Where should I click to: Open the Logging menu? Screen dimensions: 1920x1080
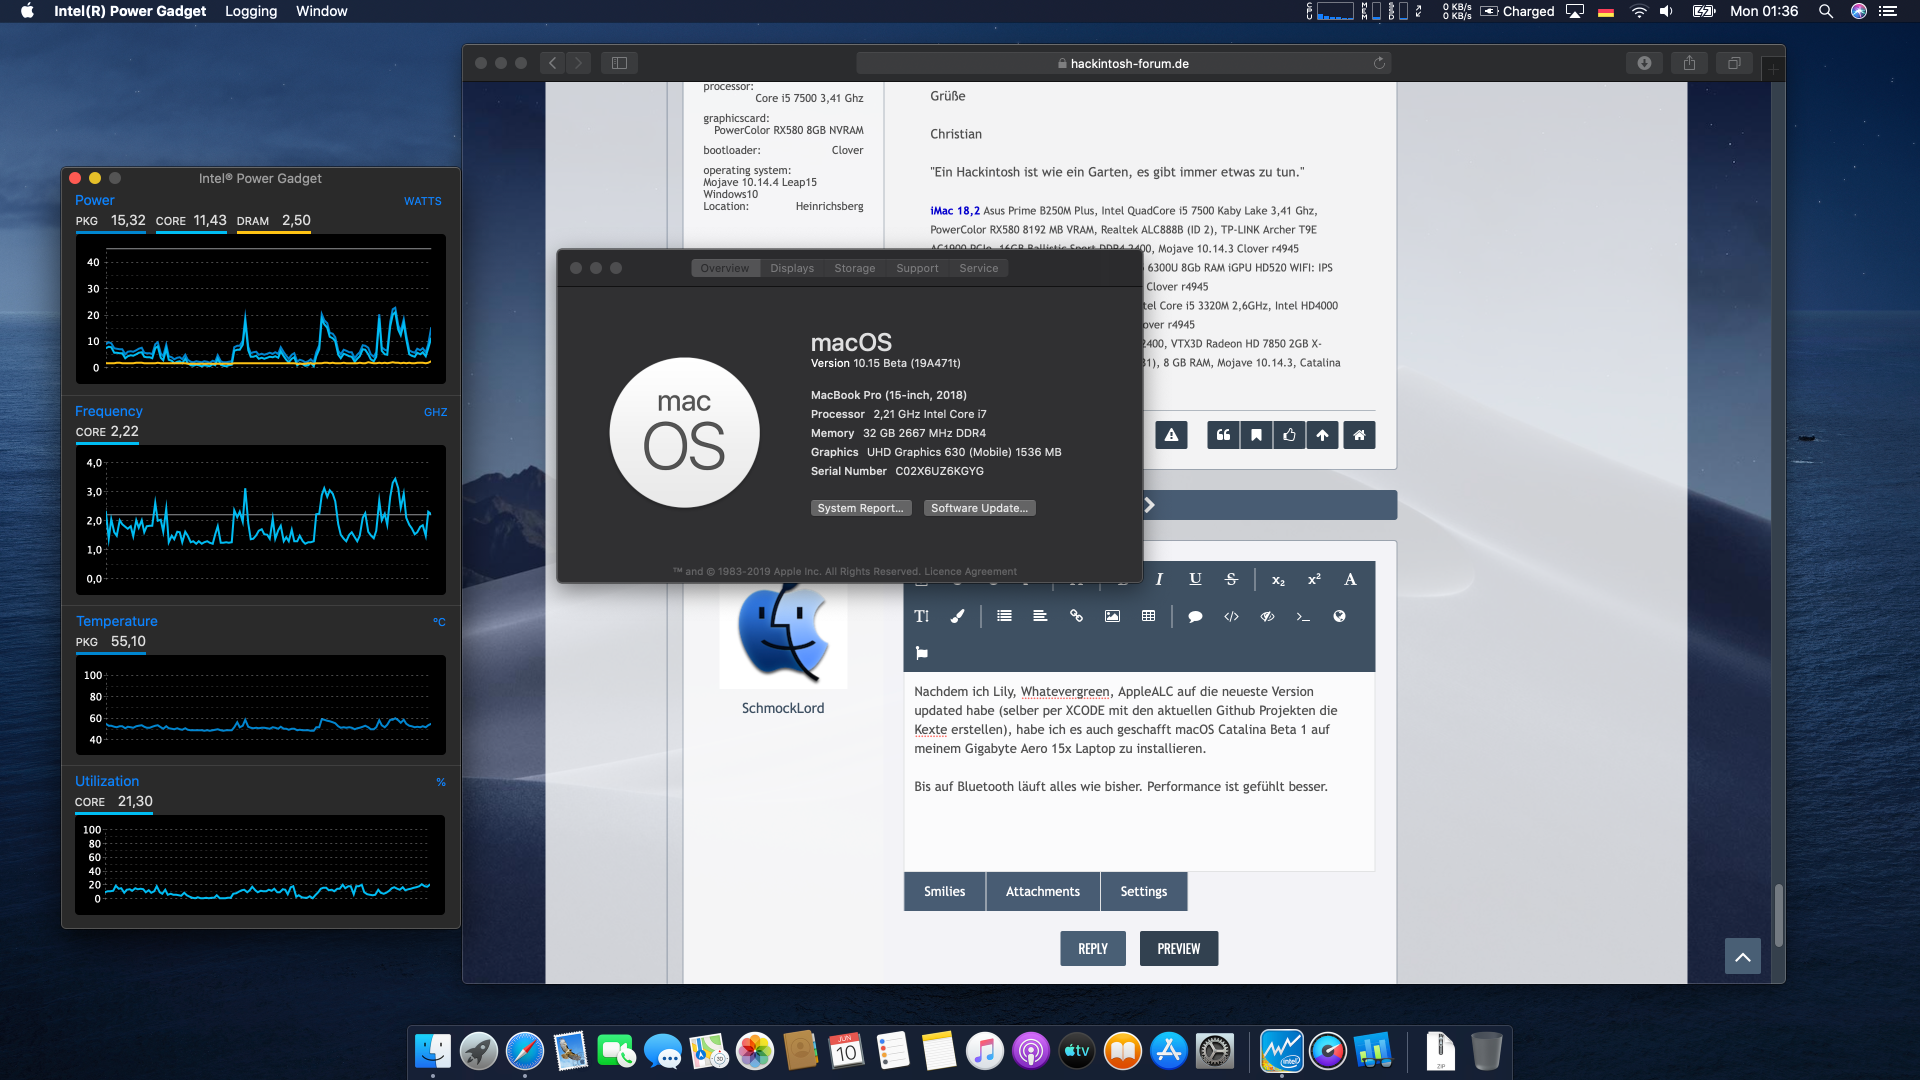(x=250, y=11)
